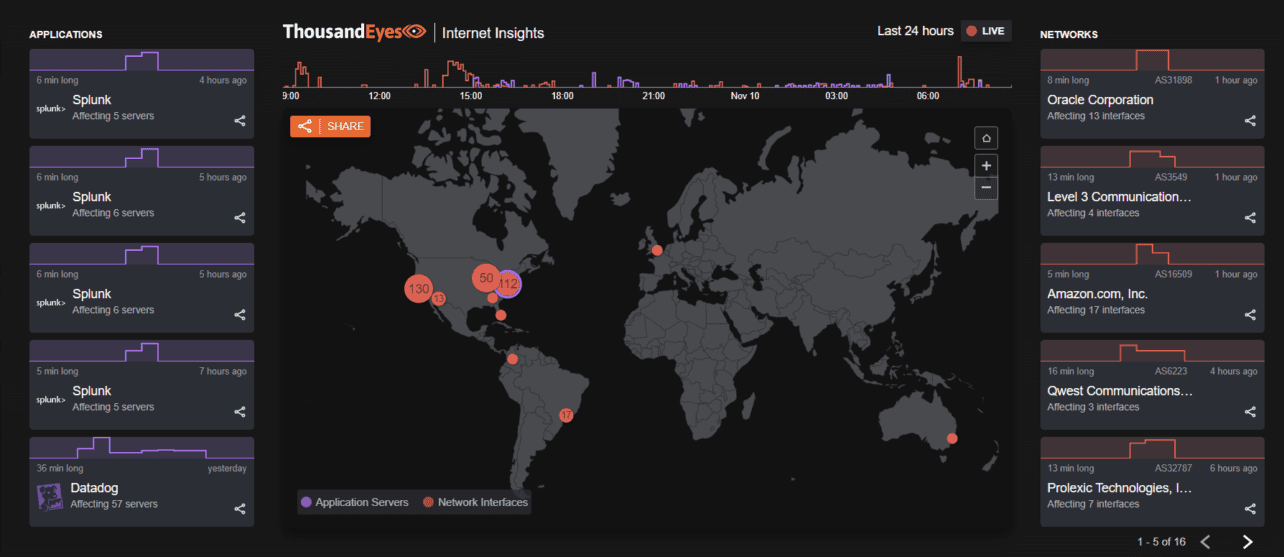Click the AS16509 label
Image resolution: width=1284 pixels, height=557 pixels.
click(1173, 274)
